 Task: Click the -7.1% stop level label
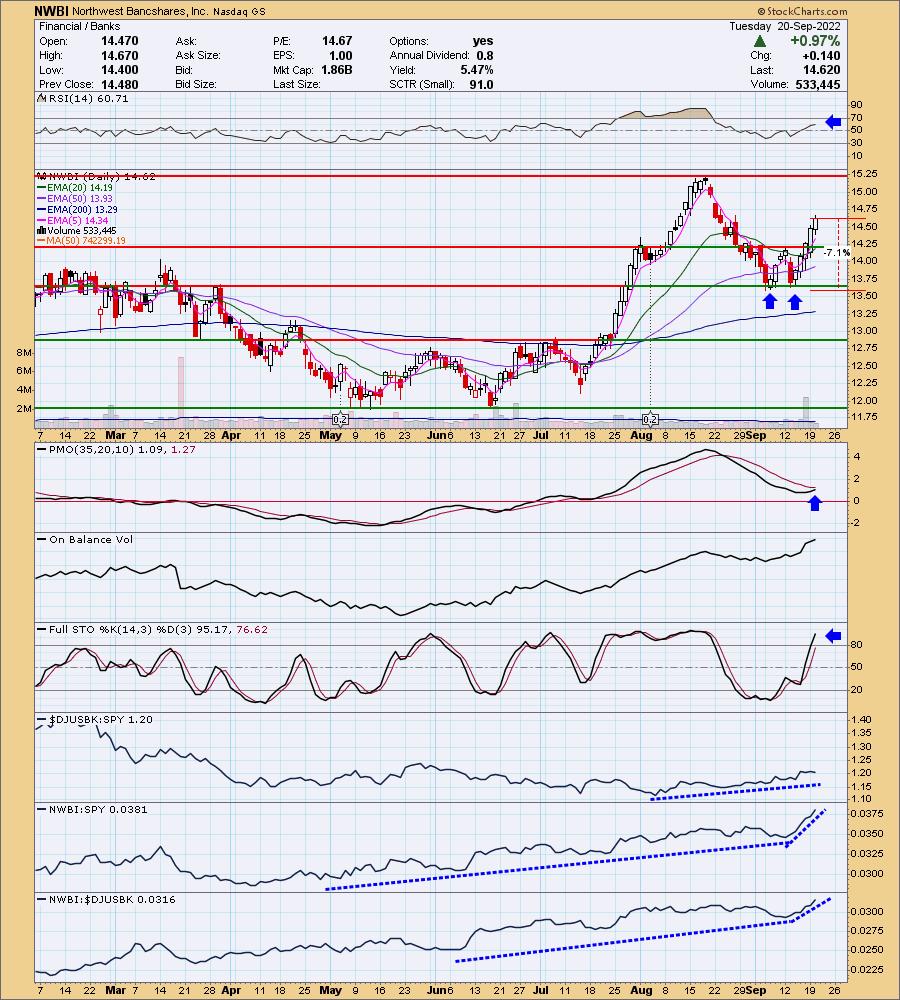click(x=836, y=253)
